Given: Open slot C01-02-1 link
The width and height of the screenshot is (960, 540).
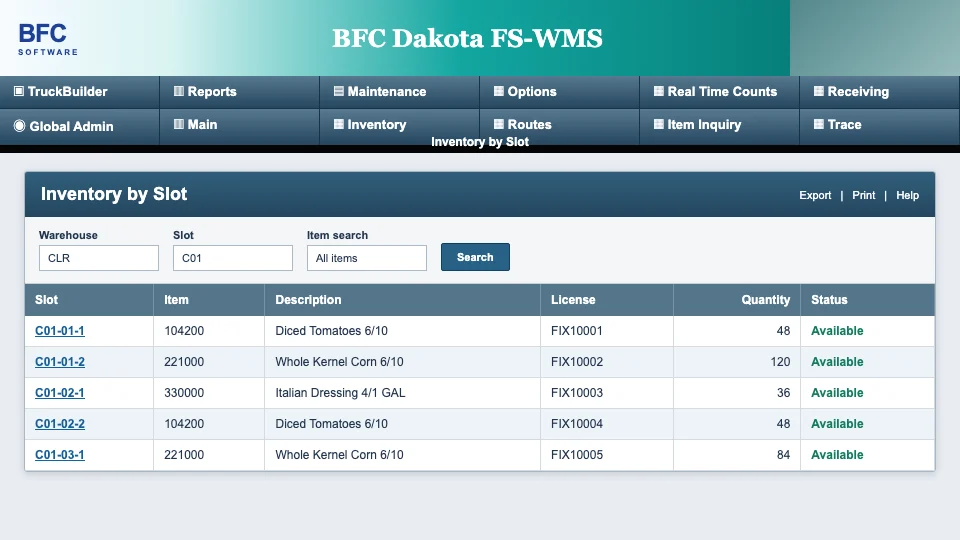Looking at the screenshot, I should pyautogui.click(x=60, y=392).
